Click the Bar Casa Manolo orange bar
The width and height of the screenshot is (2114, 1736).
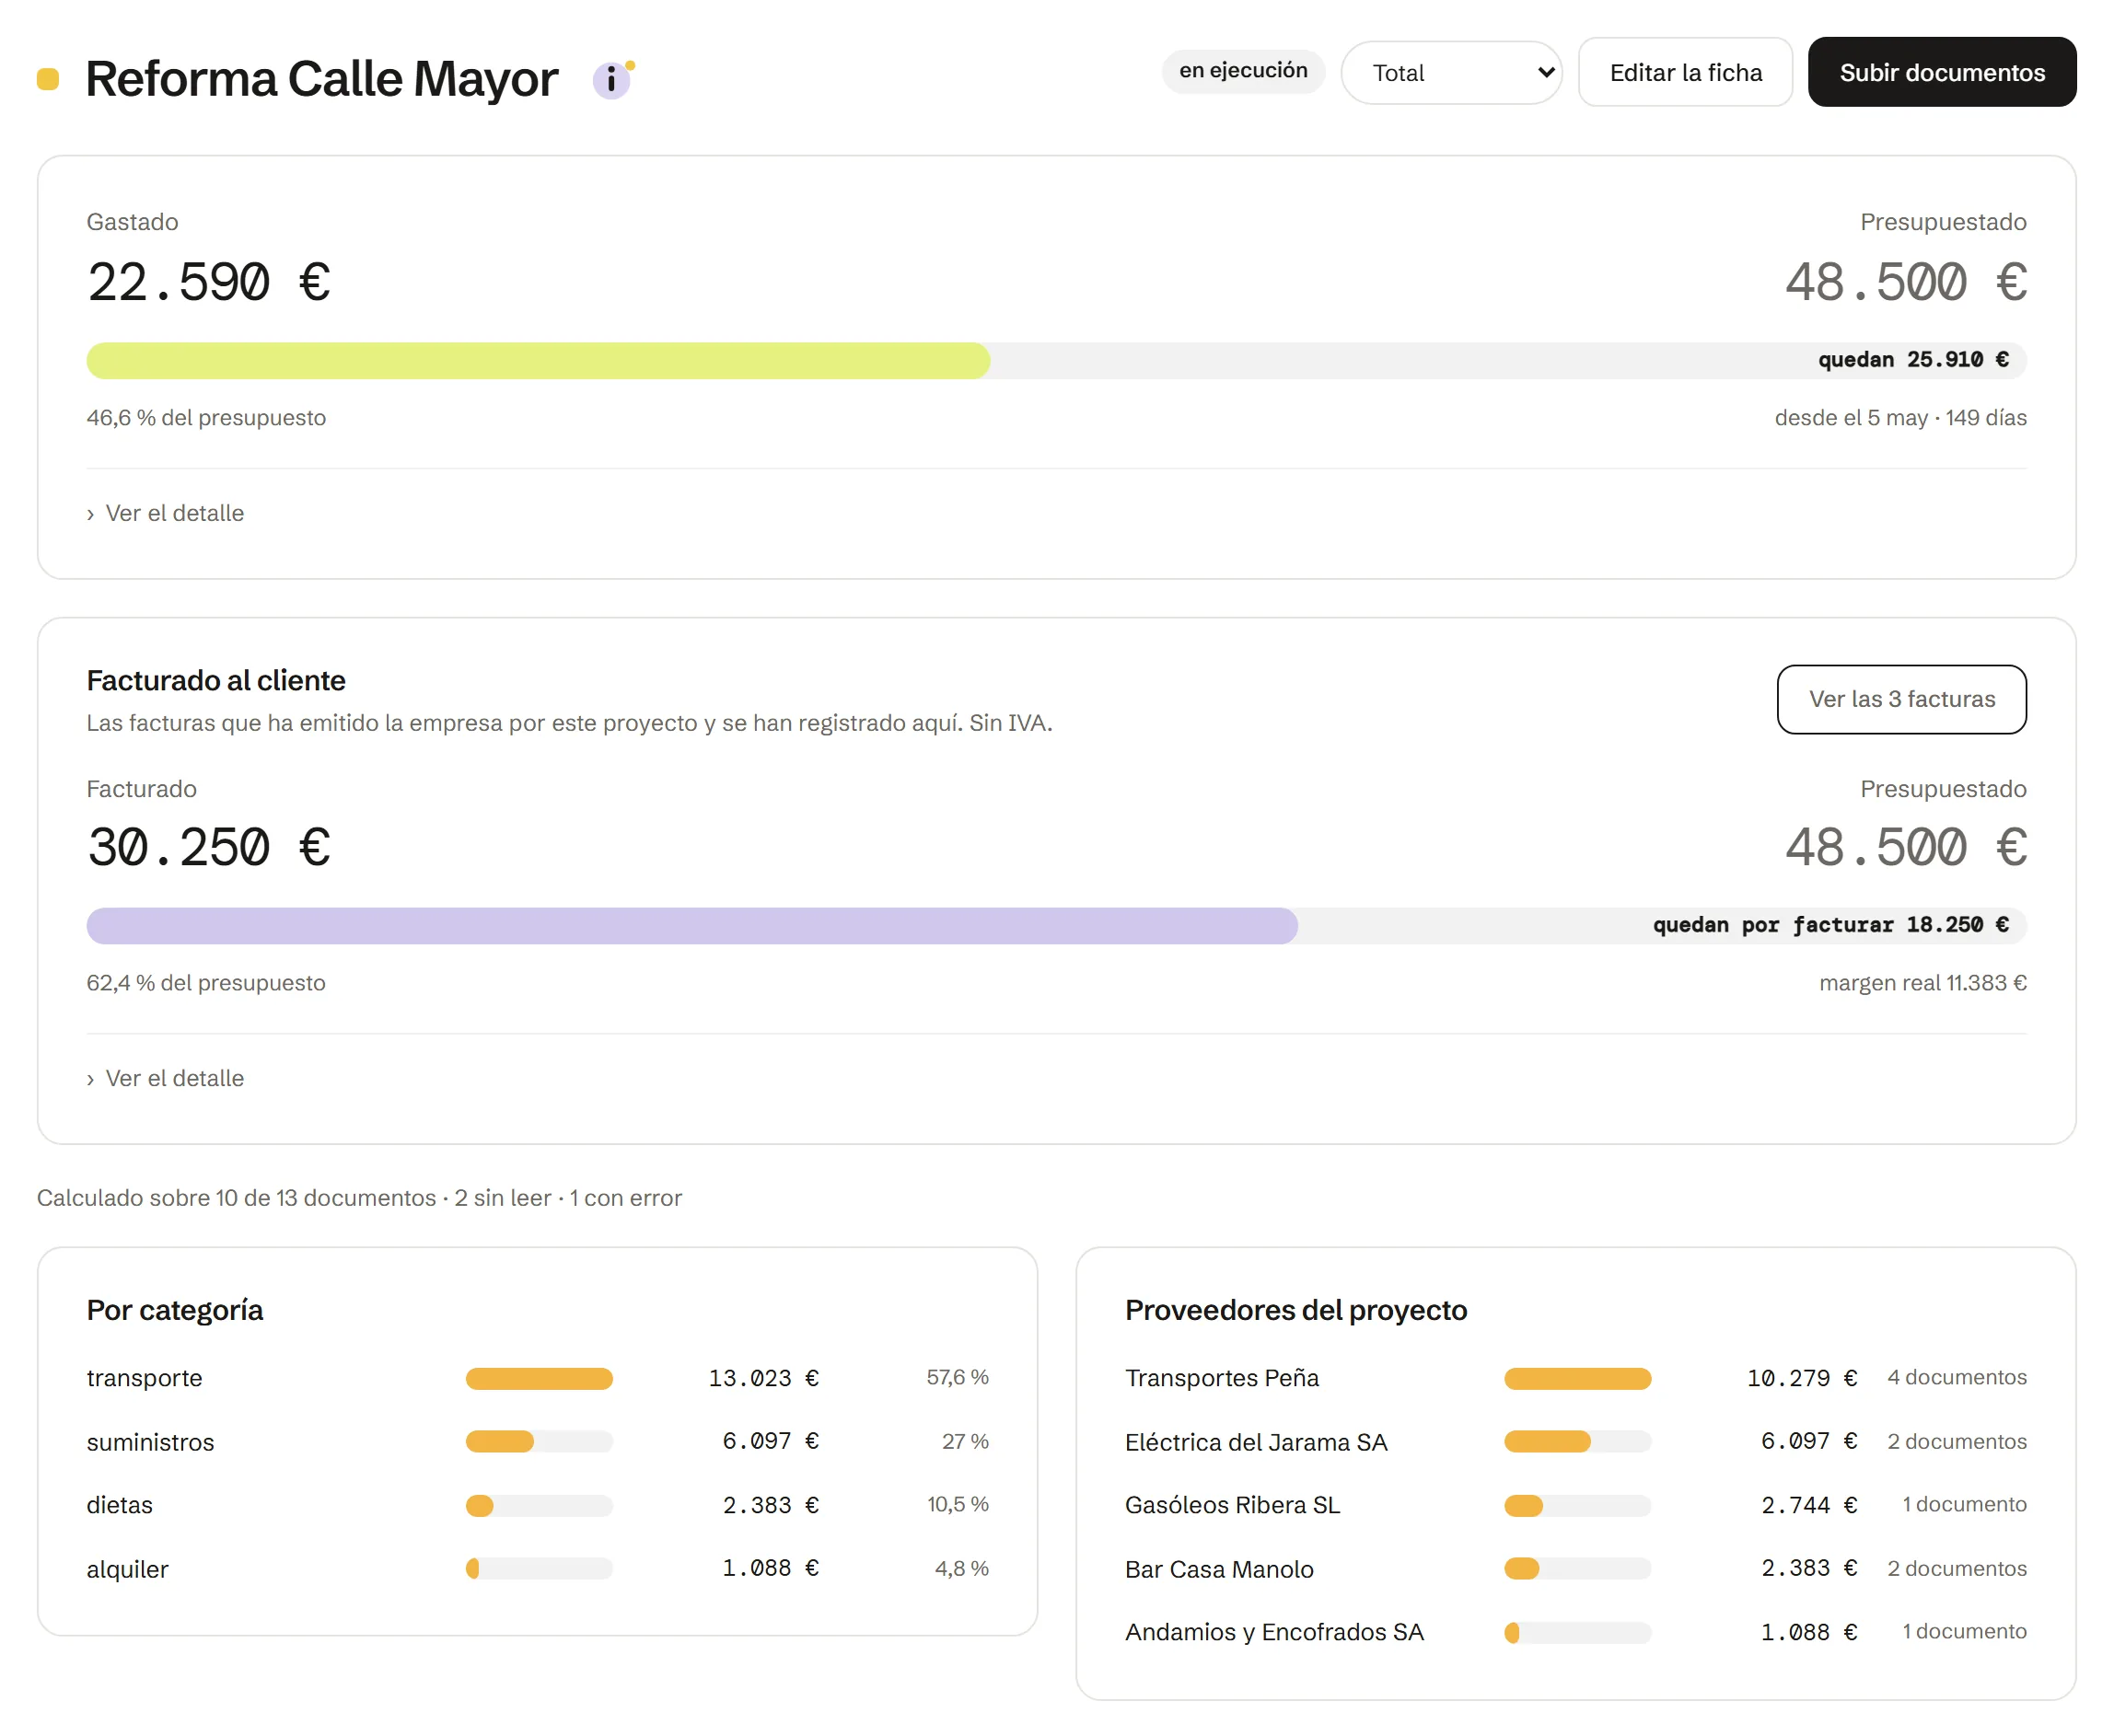[1521, 1569]
